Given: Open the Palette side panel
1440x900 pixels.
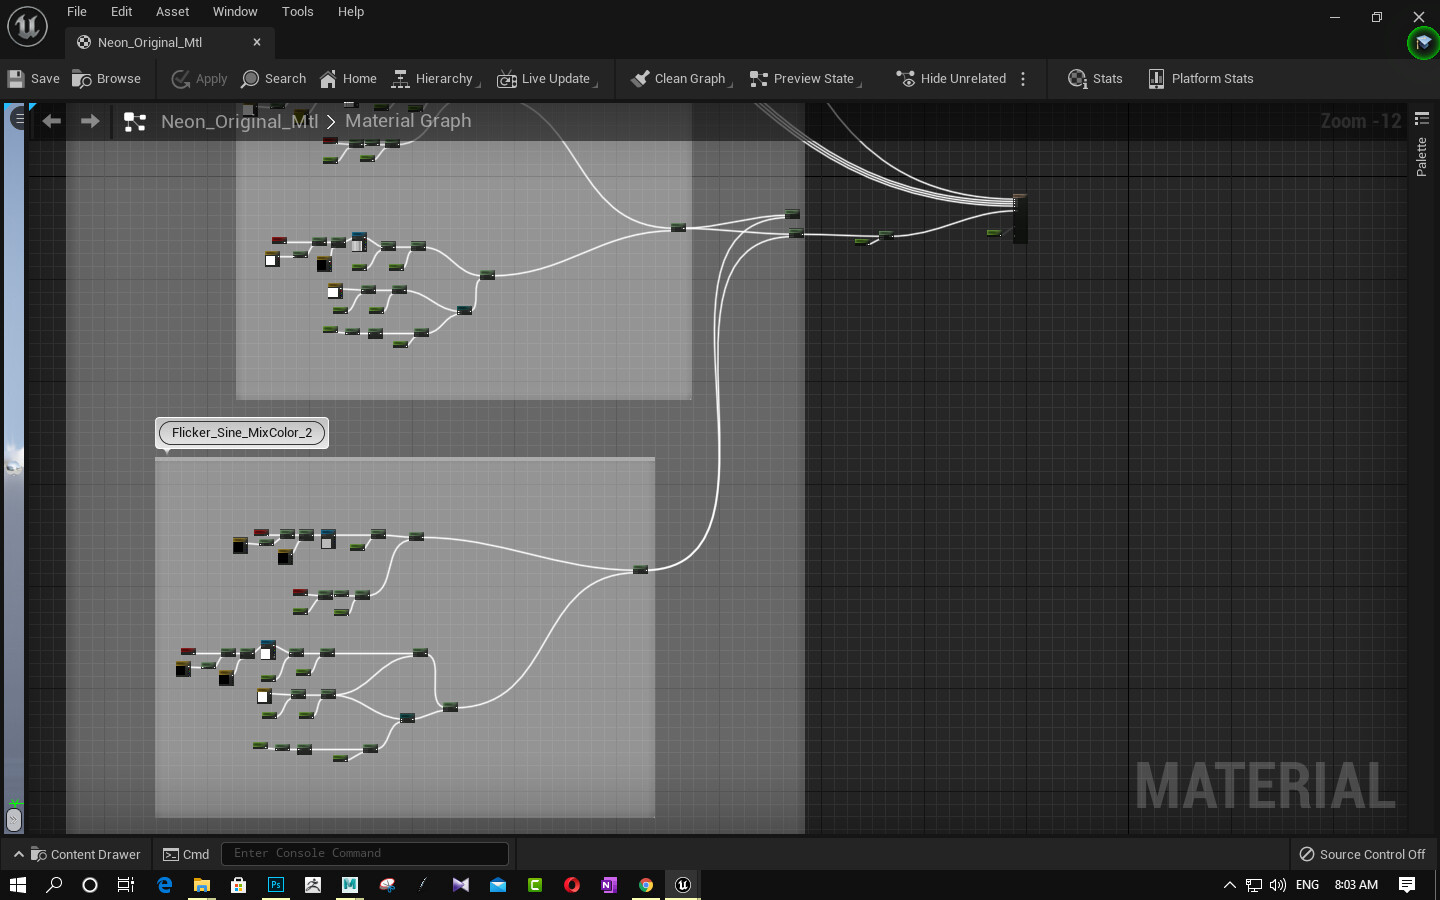Looking at the screenshot, I should (1422, 157).
